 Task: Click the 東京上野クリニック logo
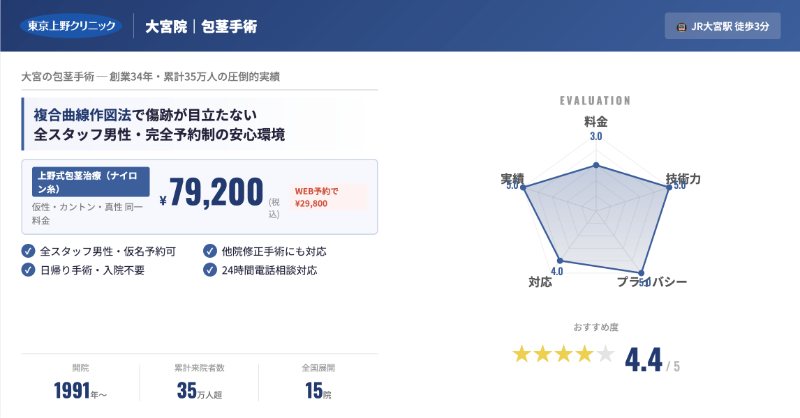tap(70, 25)
